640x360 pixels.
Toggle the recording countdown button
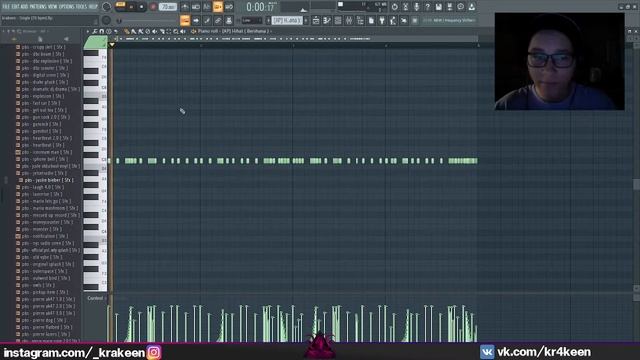coord(206,7)
